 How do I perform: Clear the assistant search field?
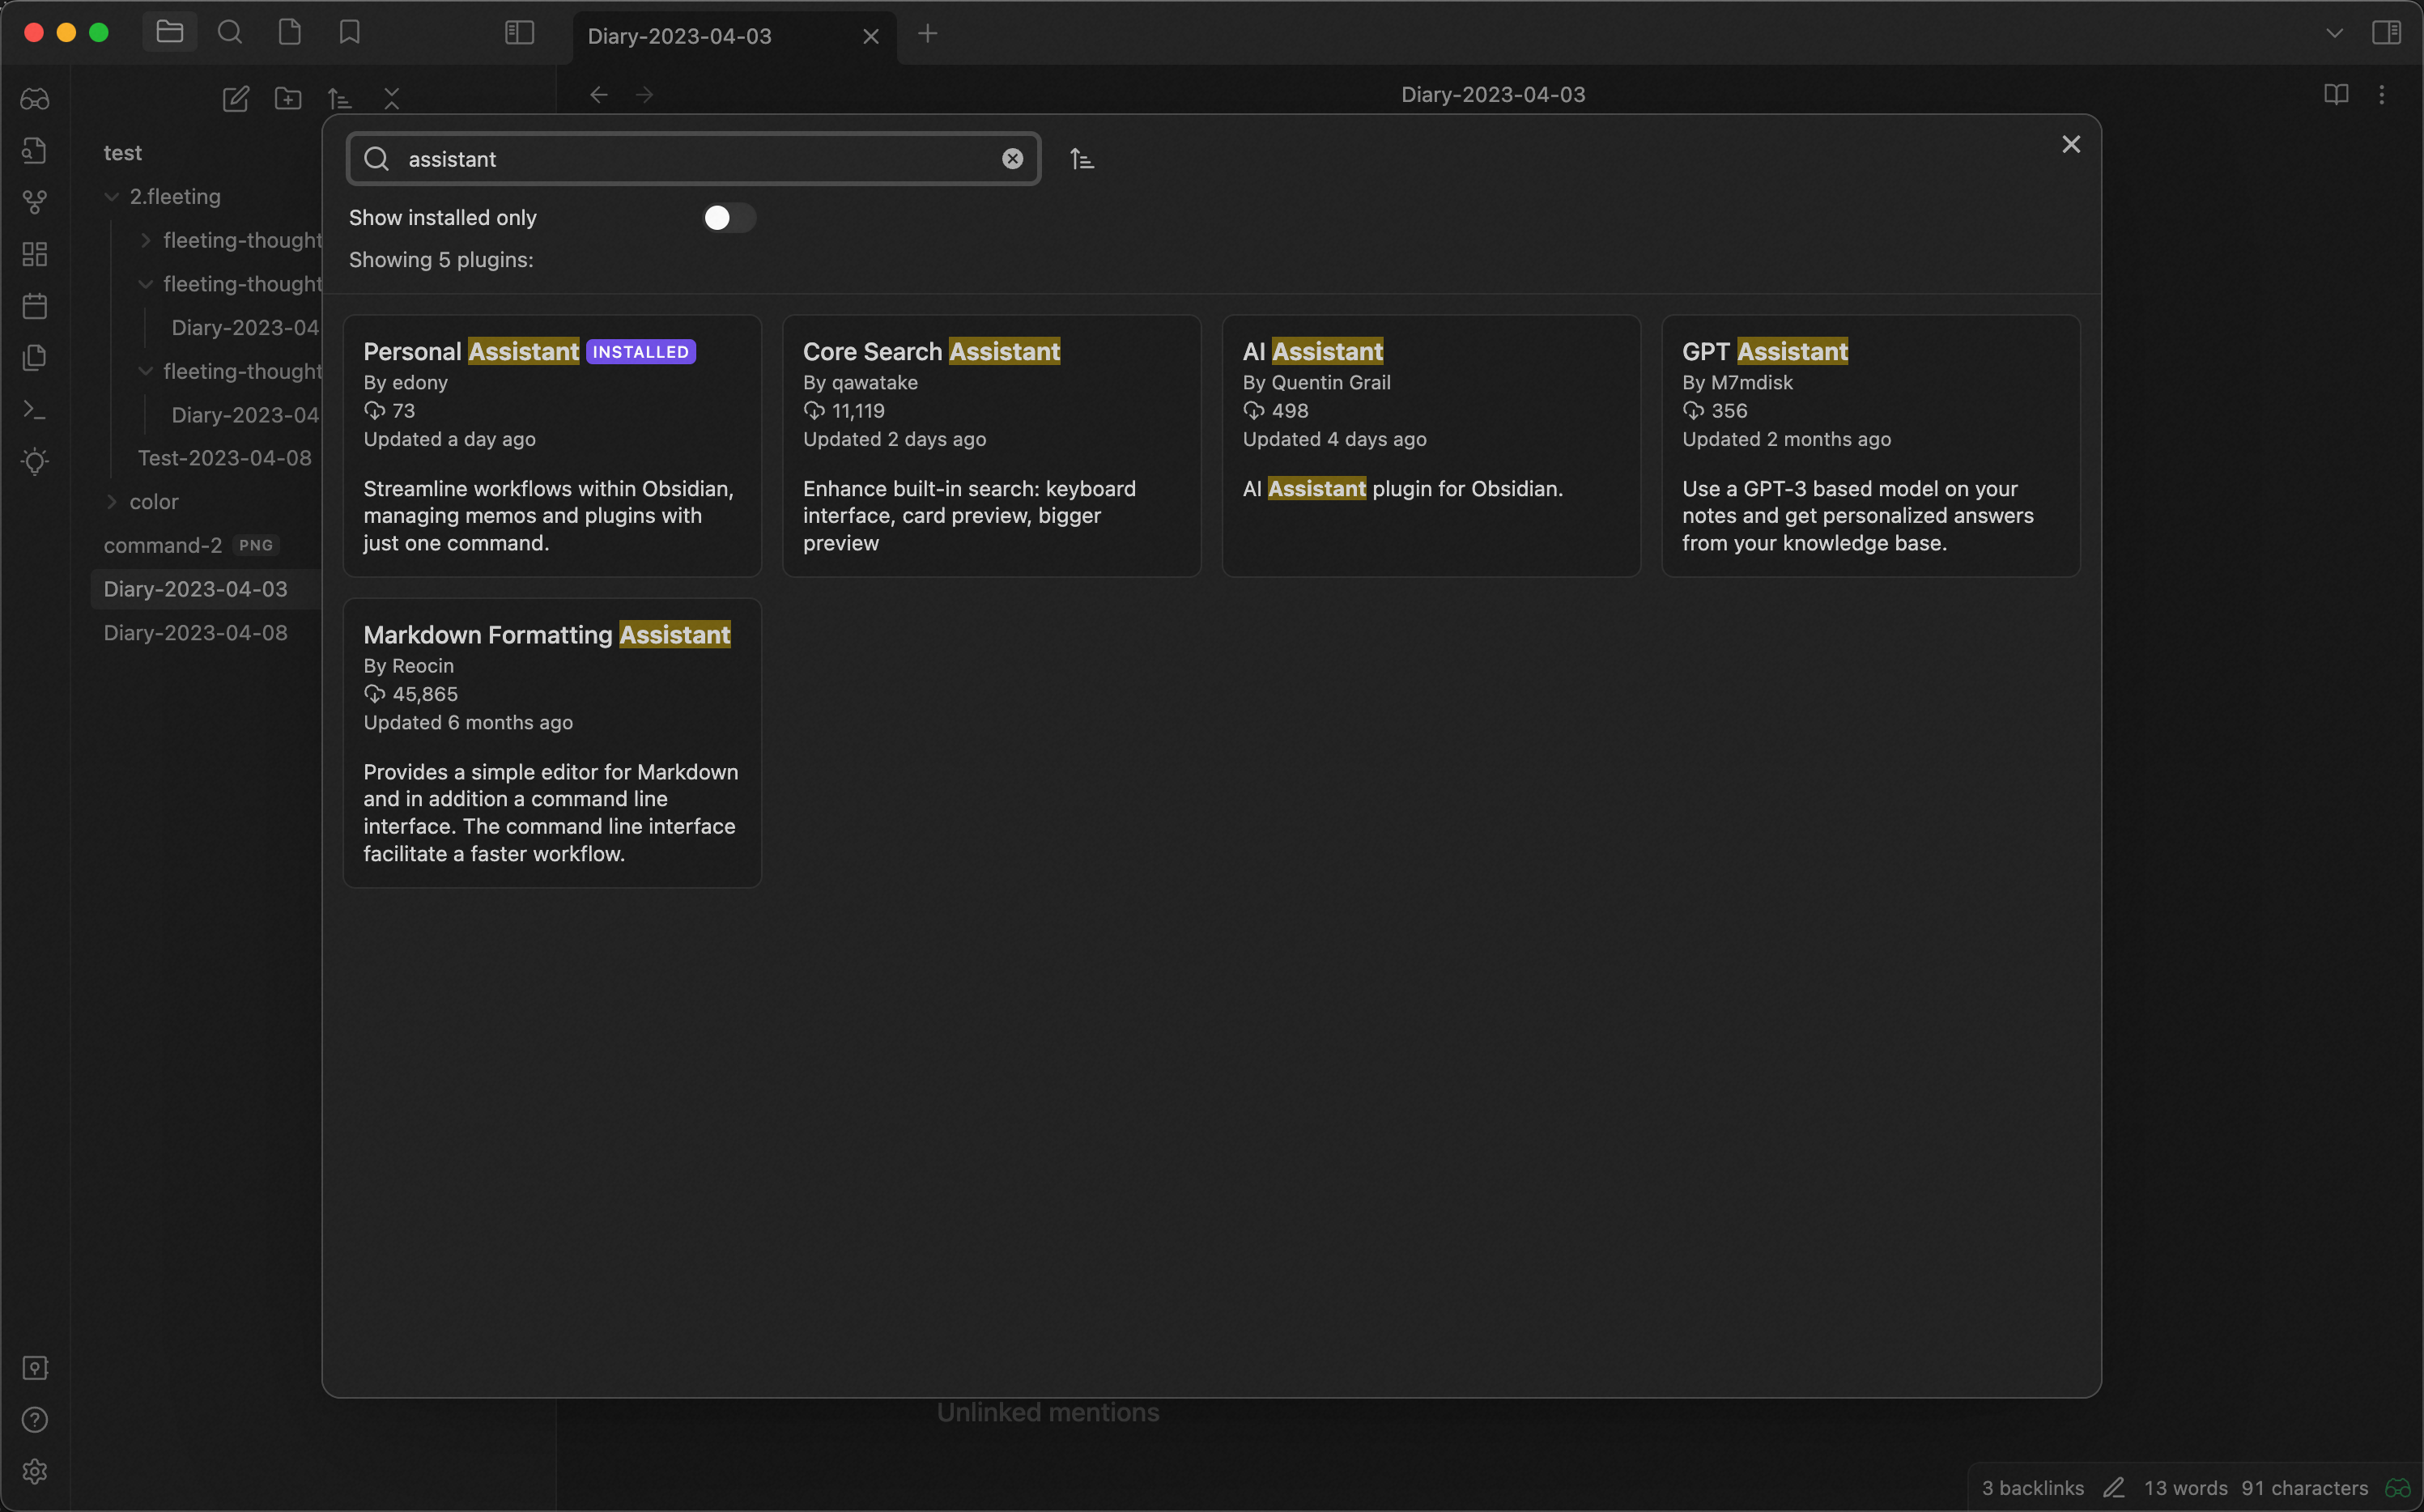pyautogui.click(x=1012, y=159)
